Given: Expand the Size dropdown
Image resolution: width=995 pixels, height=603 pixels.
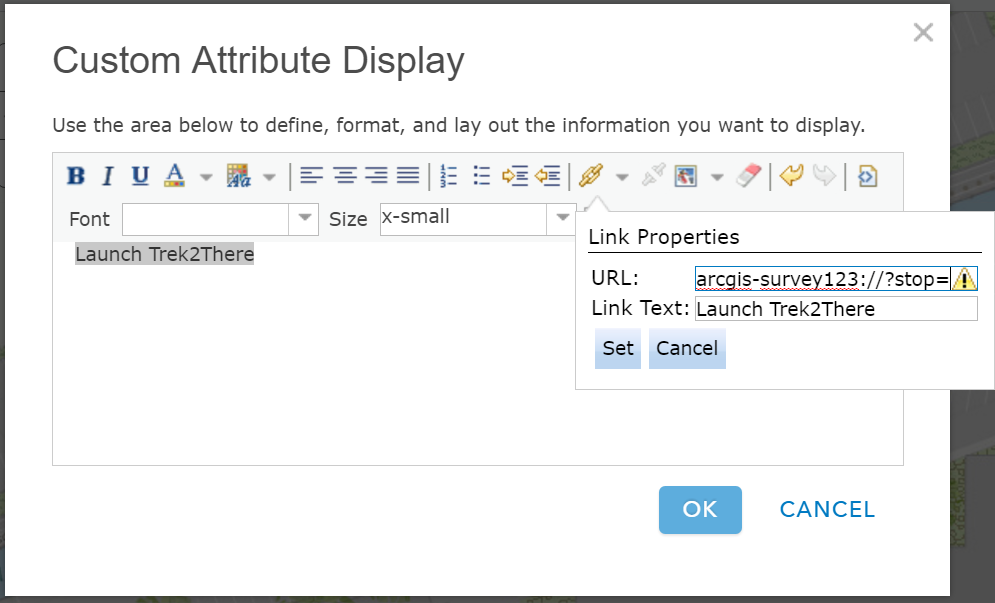Looking at the screenshot, I should 561,219.
